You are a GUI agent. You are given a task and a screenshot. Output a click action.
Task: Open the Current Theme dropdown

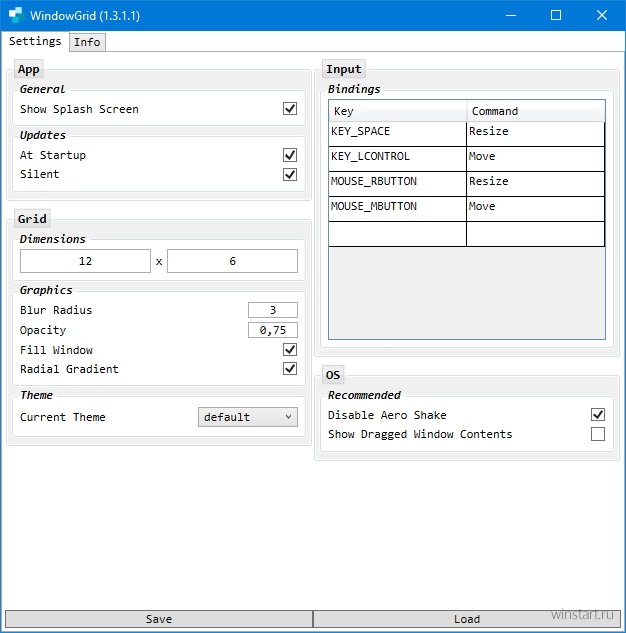coord(248,417)
